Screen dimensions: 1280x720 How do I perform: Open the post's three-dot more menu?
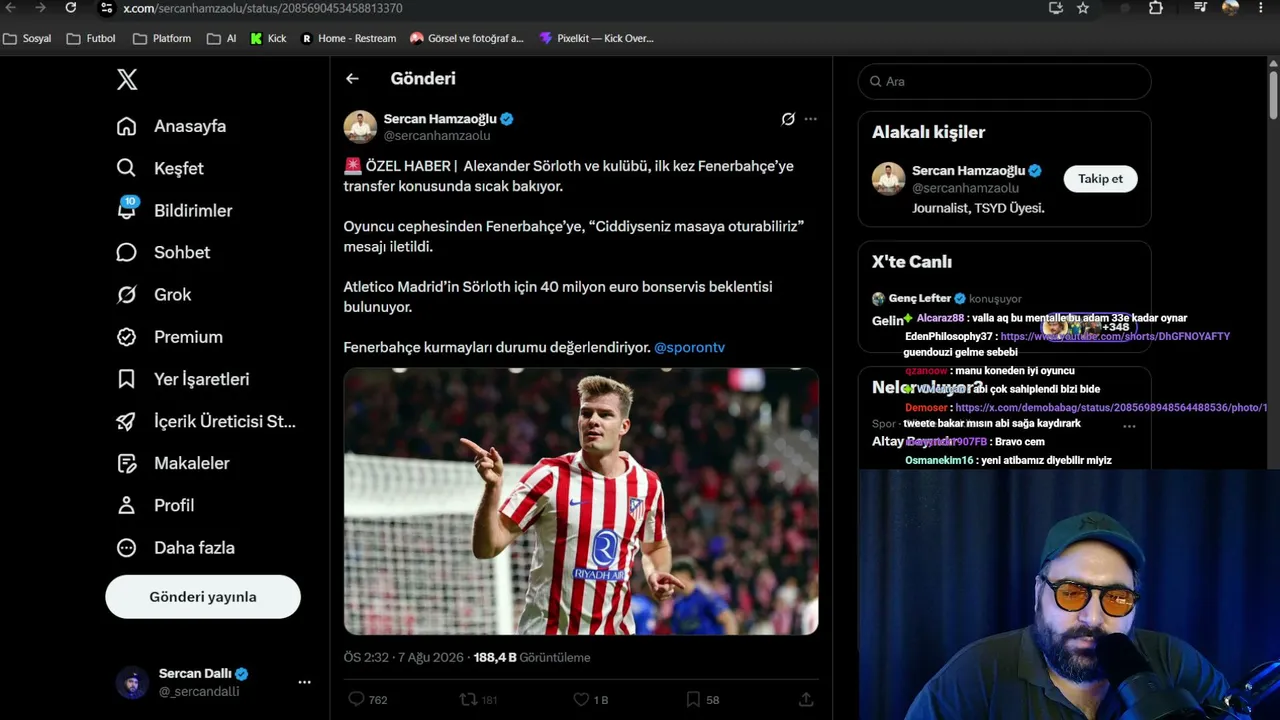[810, 119]
